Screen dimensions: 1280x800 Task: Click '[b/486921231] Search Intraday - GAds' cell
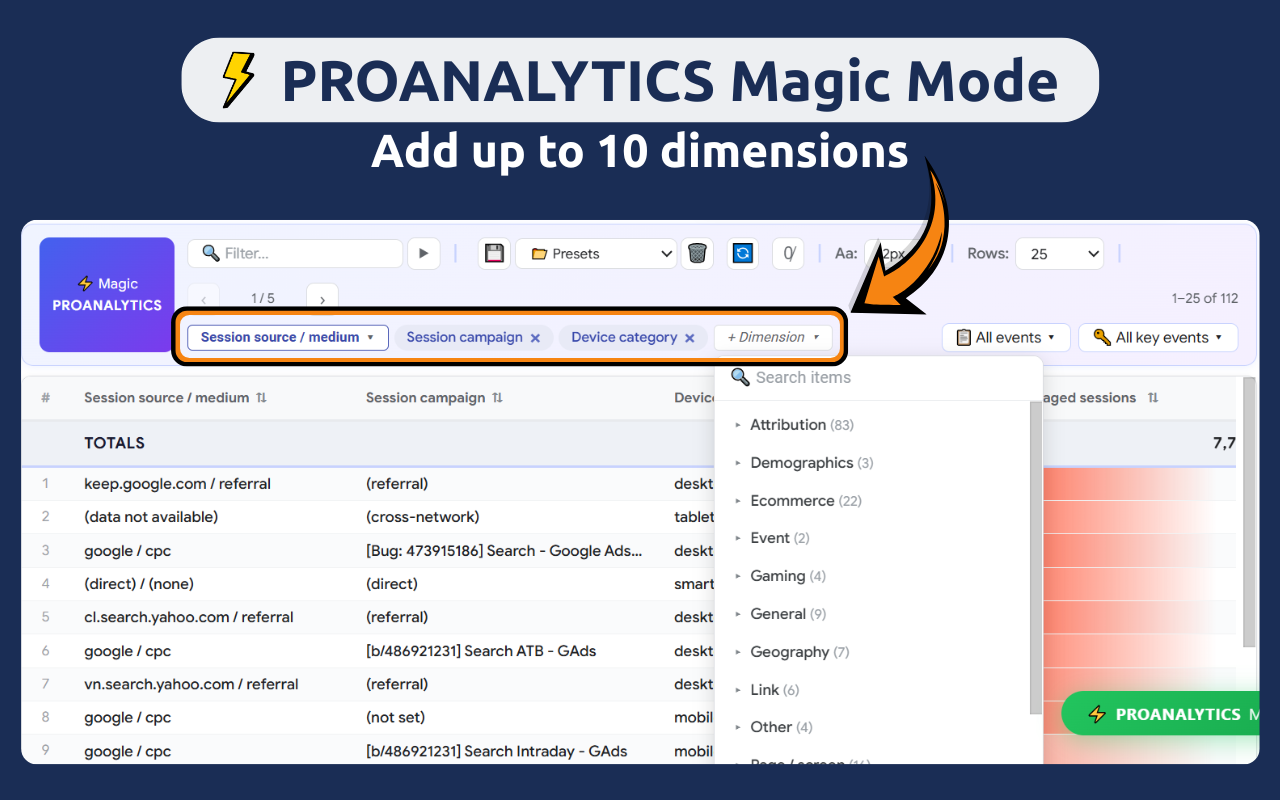pyautogui.click(x=496, y=751)
